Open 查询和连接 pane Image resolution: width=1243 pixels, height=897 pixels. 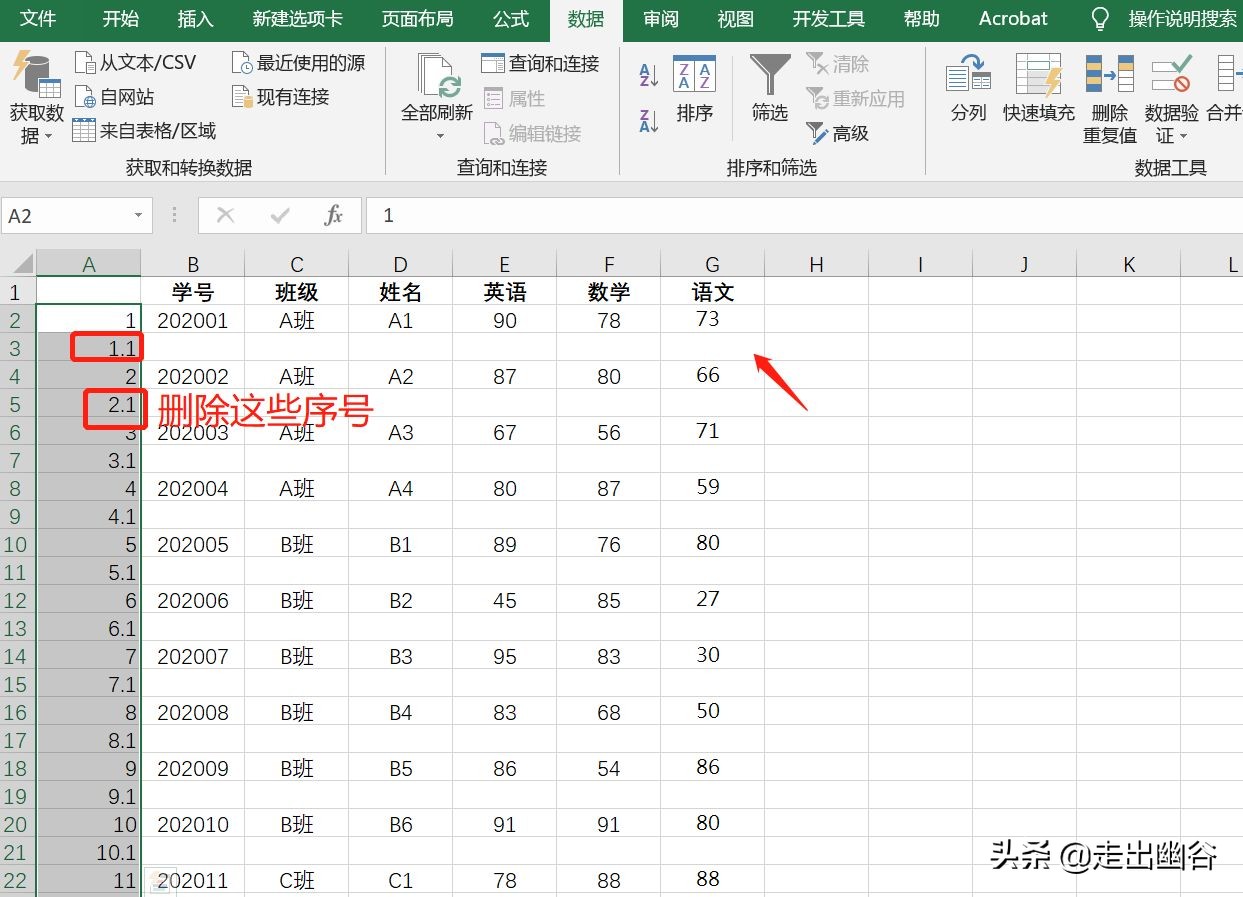(540, 63)
